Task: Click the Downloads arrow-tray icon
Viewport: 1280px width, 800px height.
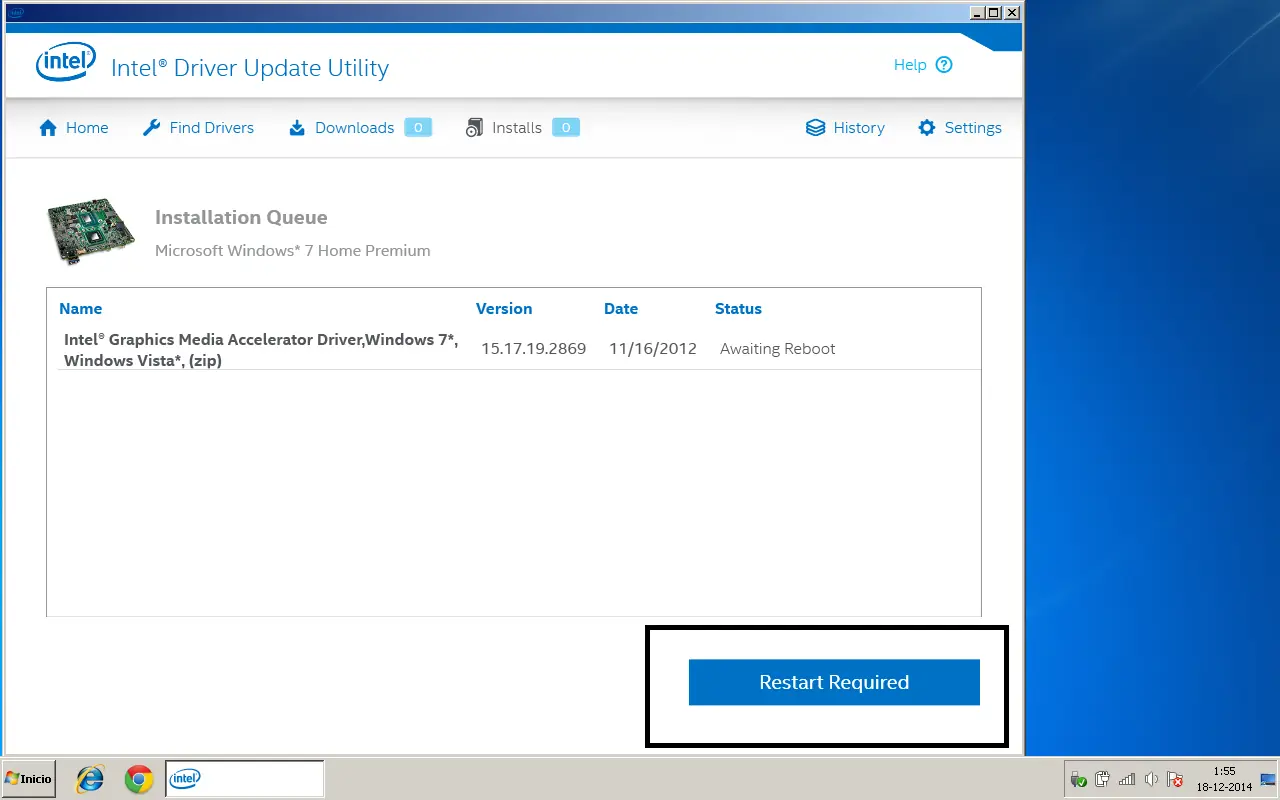Action: (x=297, y=128)
